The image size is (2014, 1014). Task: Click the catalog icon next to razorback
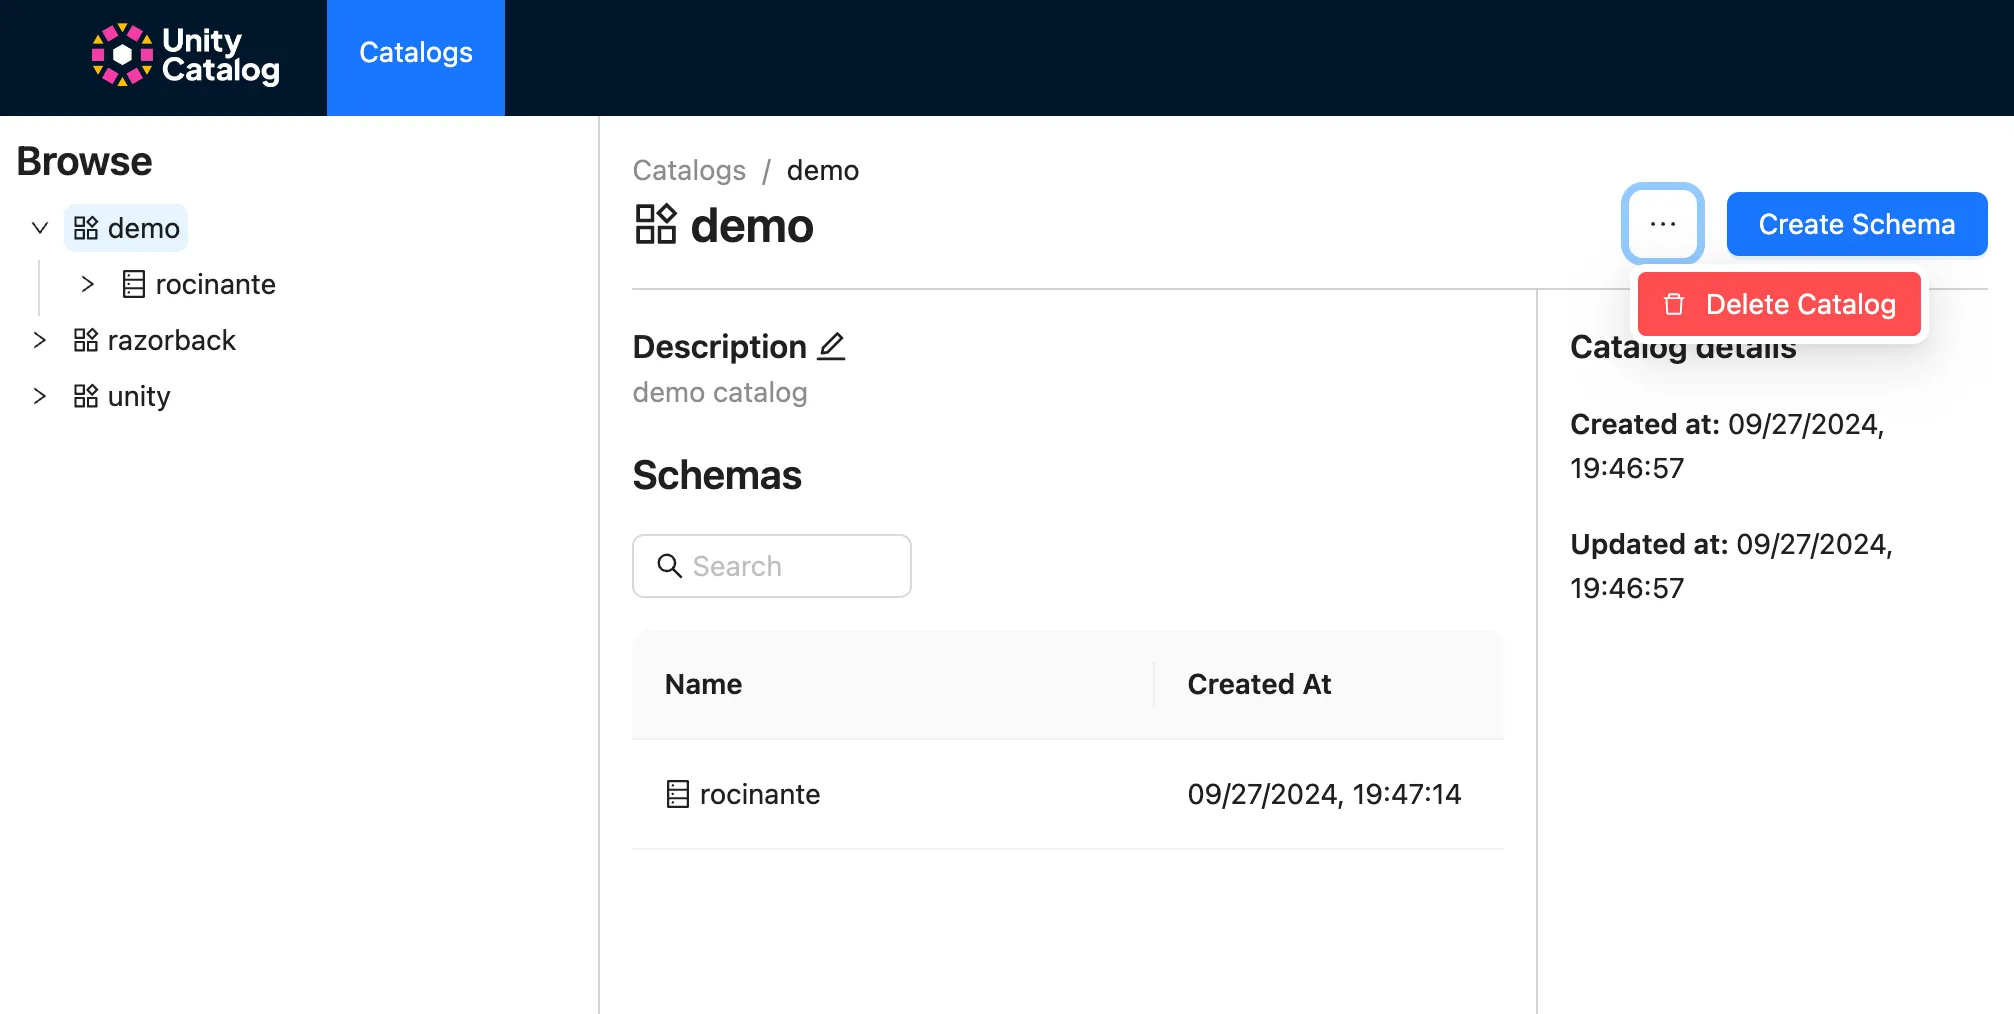(x=87, y=340)
